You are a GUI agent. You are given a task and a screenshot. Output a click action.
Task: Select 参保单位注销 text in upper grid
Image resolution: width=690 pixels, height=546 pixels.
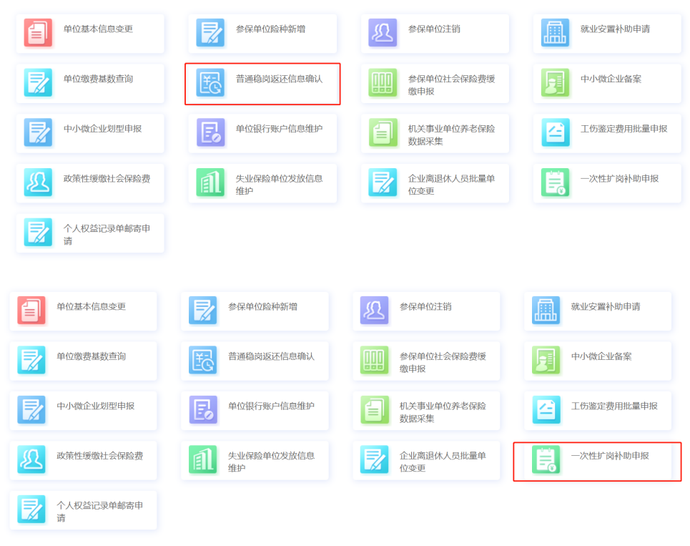tap(434, 29)
